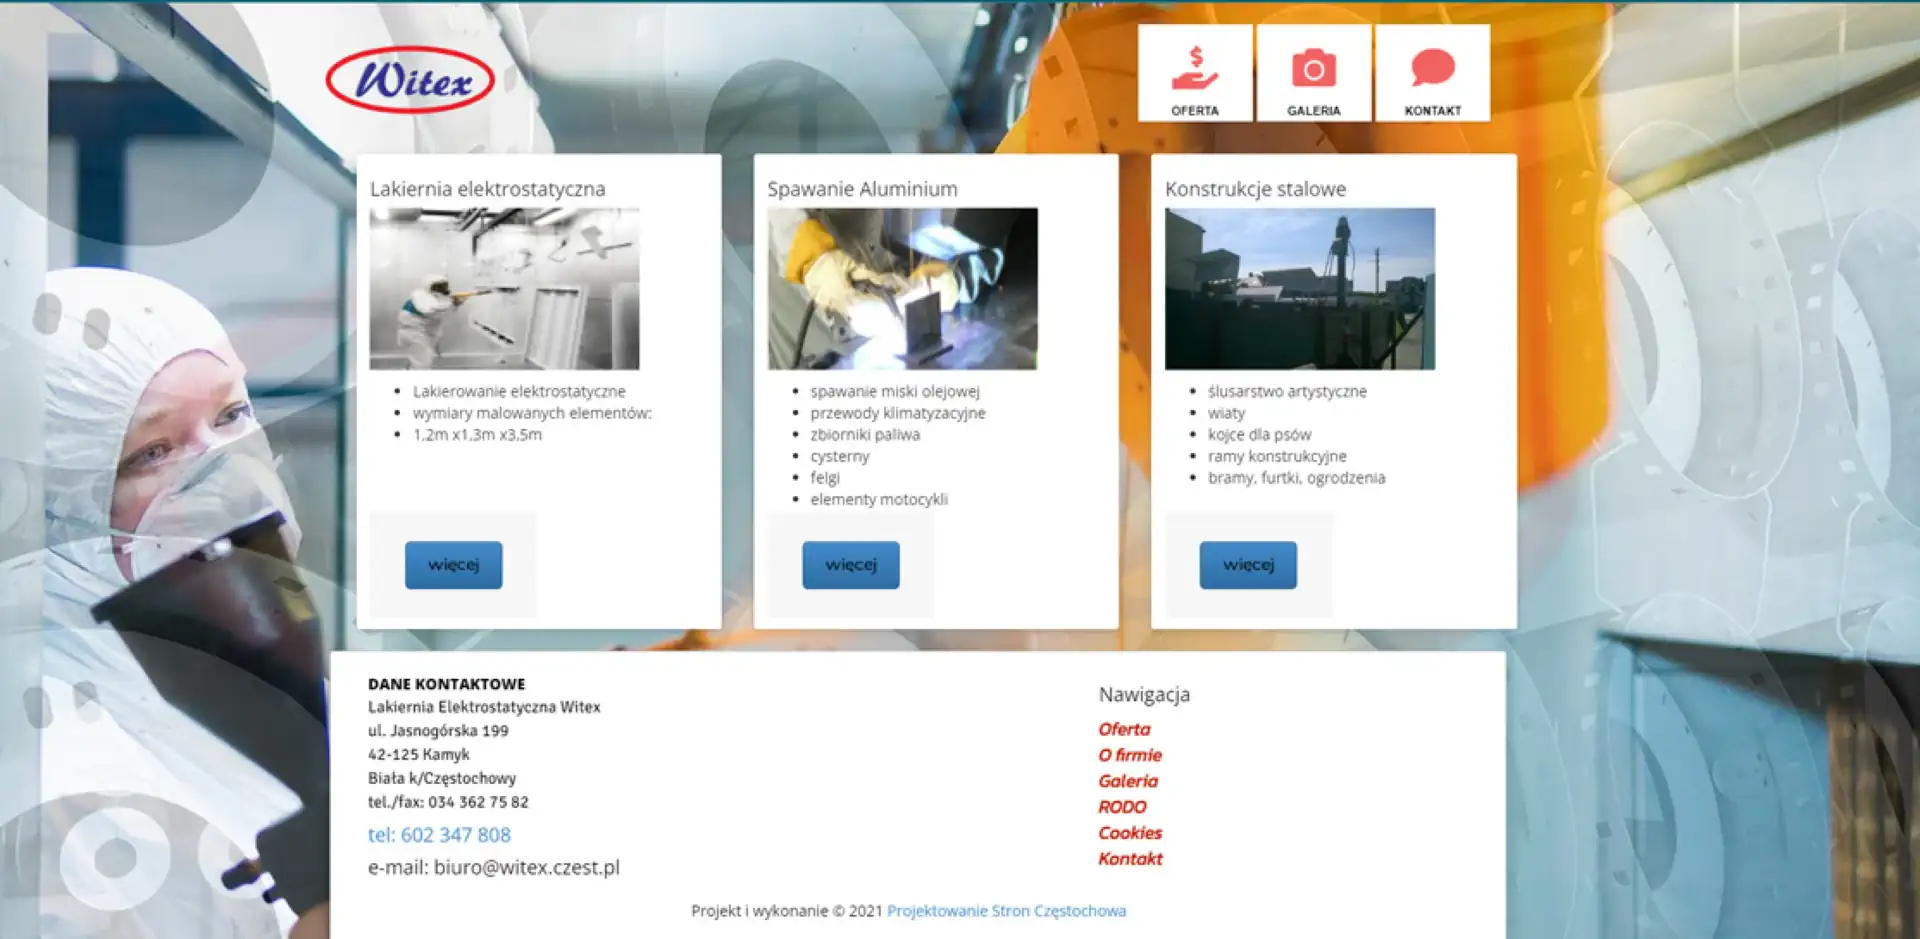Go to O firmie in footer navigation
1920x939 pixels.
click(1130, 755)
